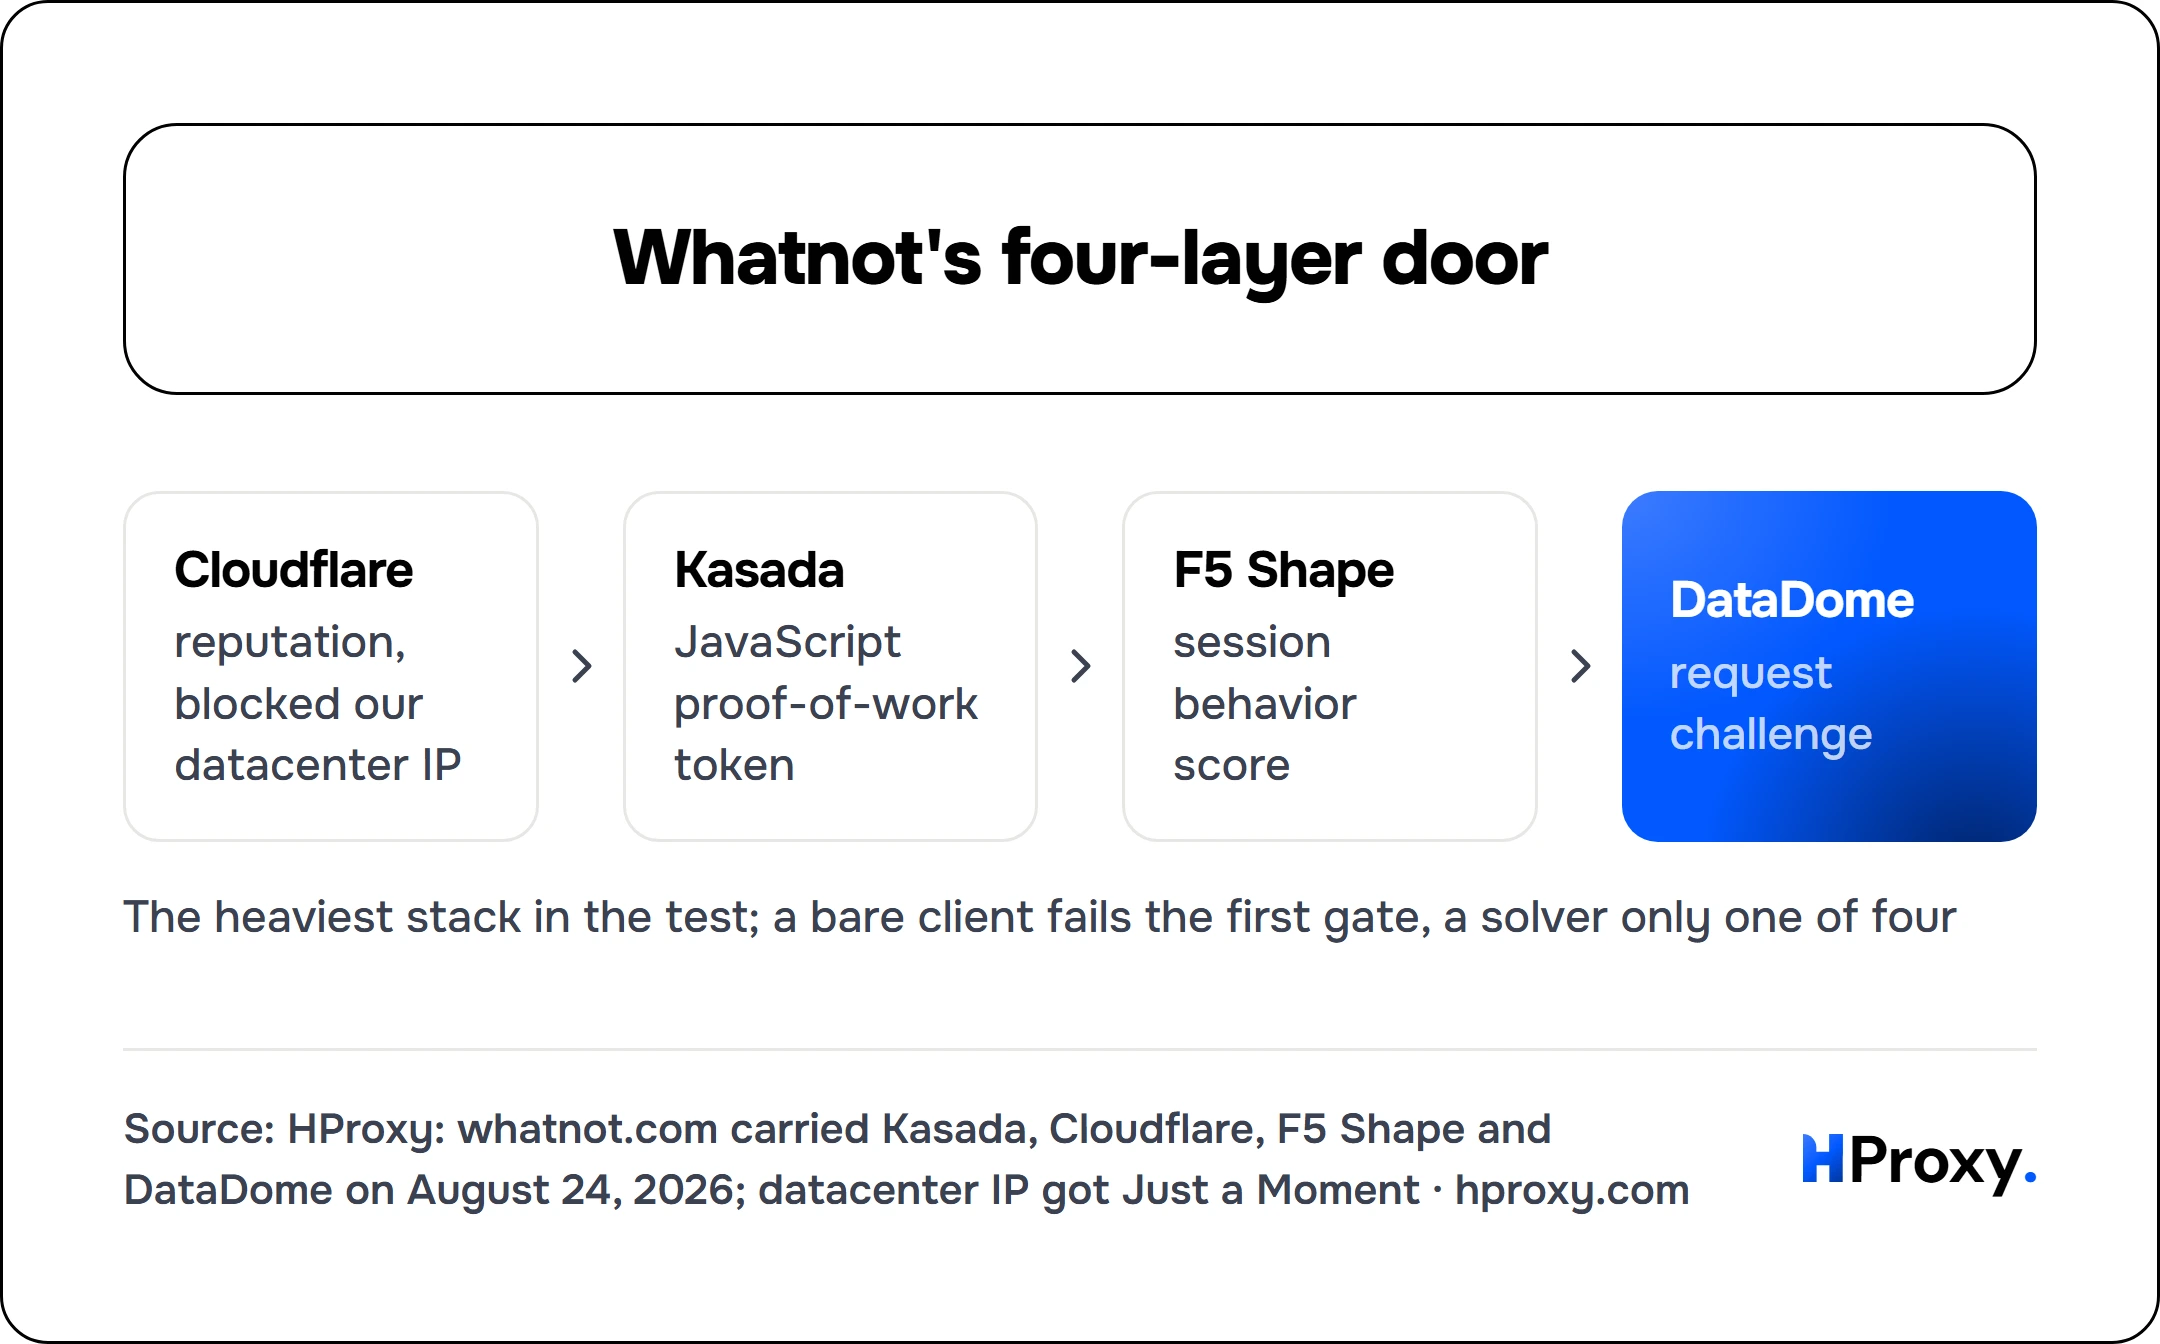Image resolution: width=2160 pixels, height=1344 pixels.
Task: Select the Kasada card heading
Action: [x=759, y=570]
